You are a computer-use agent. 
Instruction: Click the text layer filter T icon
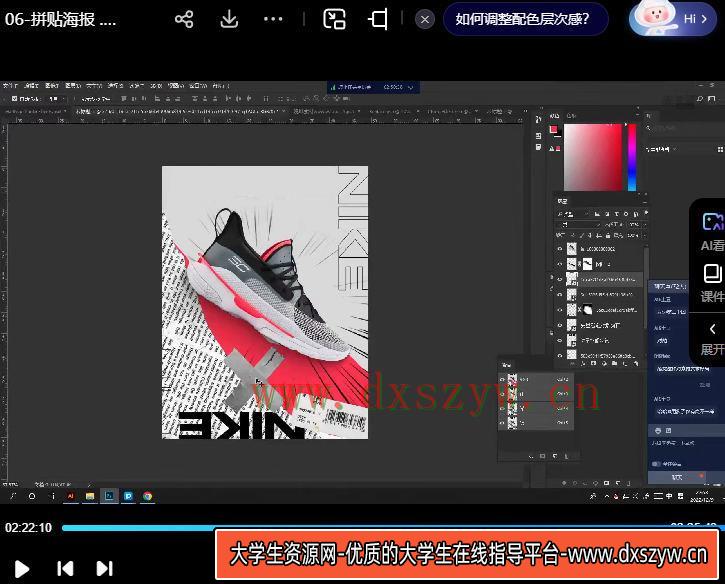click(616, 214)
